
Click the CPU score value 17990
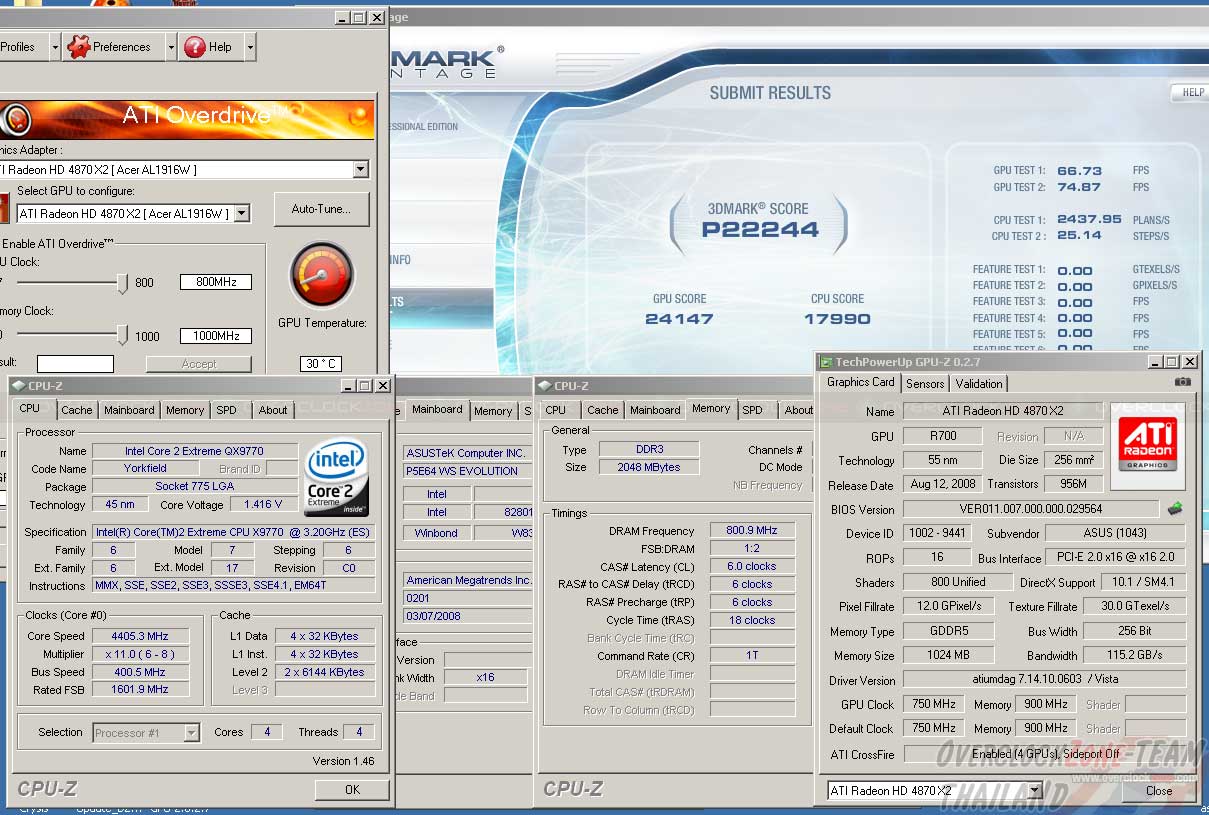(837, 319)
